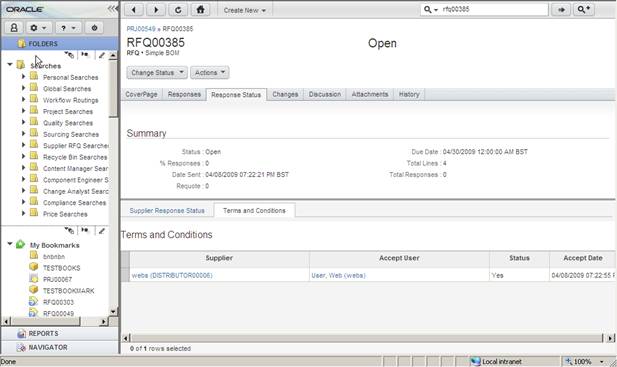The image size is (617, 367).
Task: Open the Supplier RFQ Searches folder
Action: pos(75,146)
